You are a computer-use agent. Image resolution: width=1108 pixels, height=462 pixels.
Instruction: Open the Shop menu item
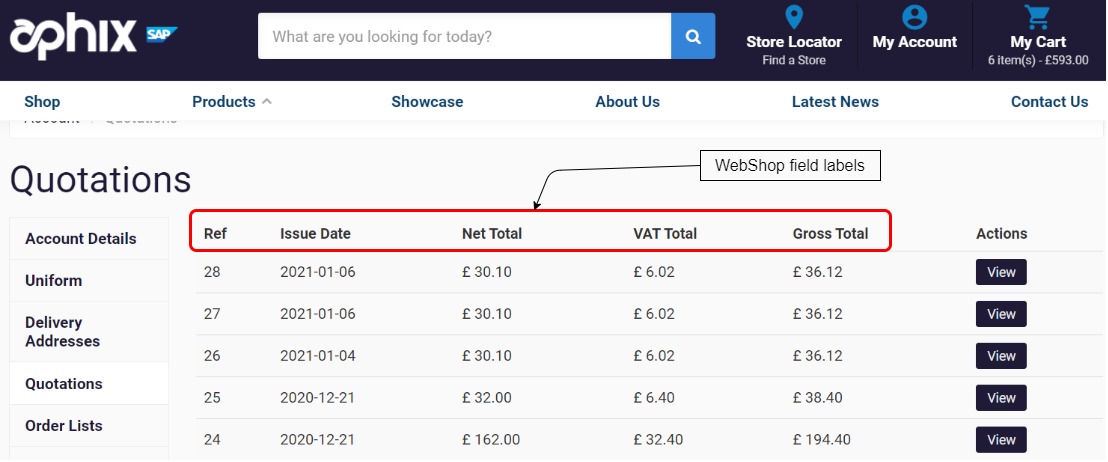click(42, 102)
